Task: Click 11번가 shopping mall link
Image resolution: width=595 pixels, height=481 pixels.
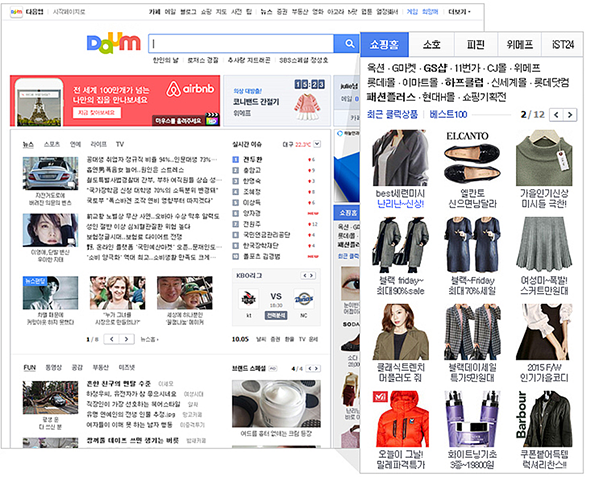Action: 467,68
